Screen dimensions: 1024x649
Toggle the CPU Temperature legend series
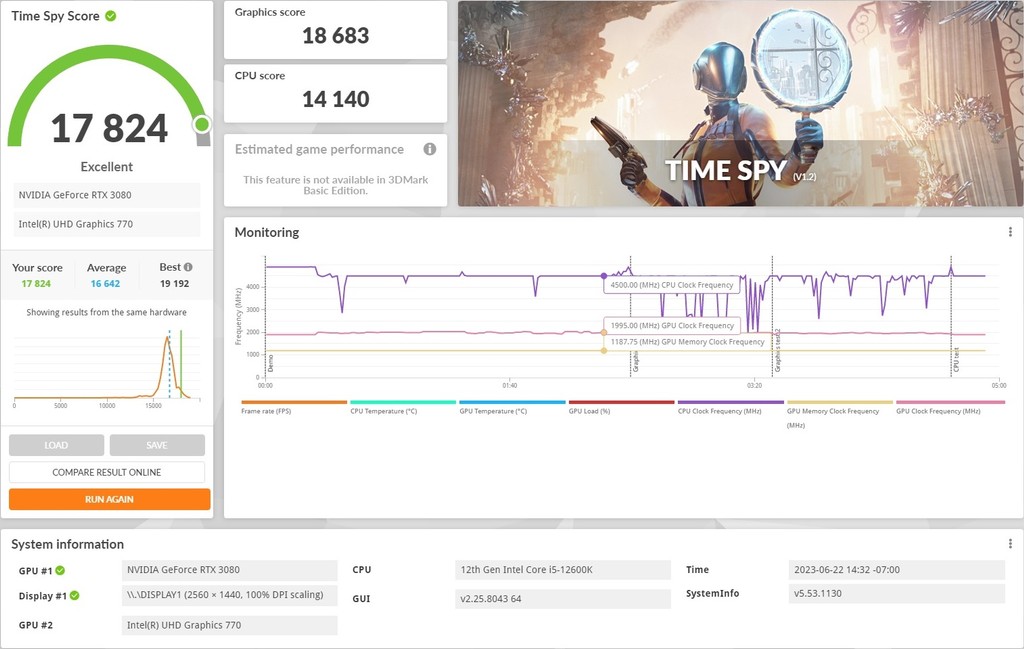pos(383,411)
